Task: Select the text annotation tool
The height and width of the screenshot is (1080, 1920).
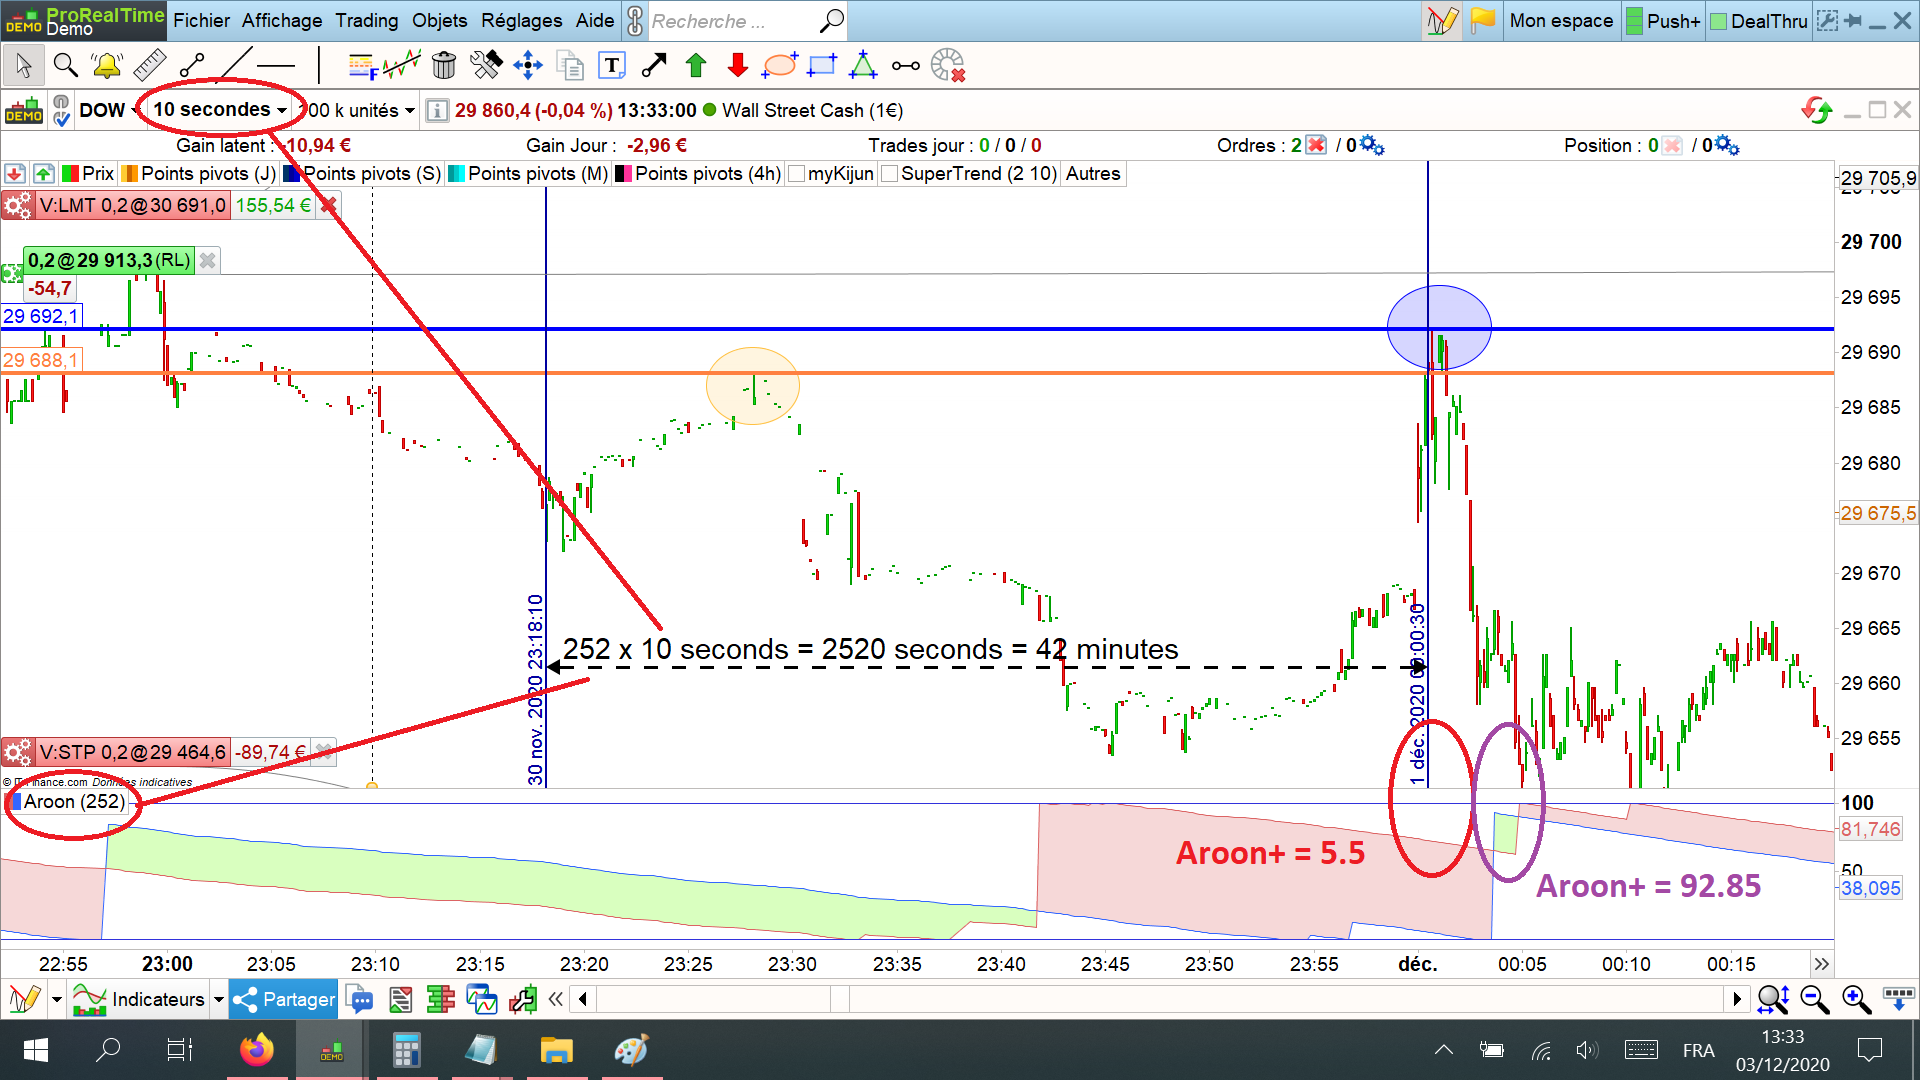Action: [612, 66]
